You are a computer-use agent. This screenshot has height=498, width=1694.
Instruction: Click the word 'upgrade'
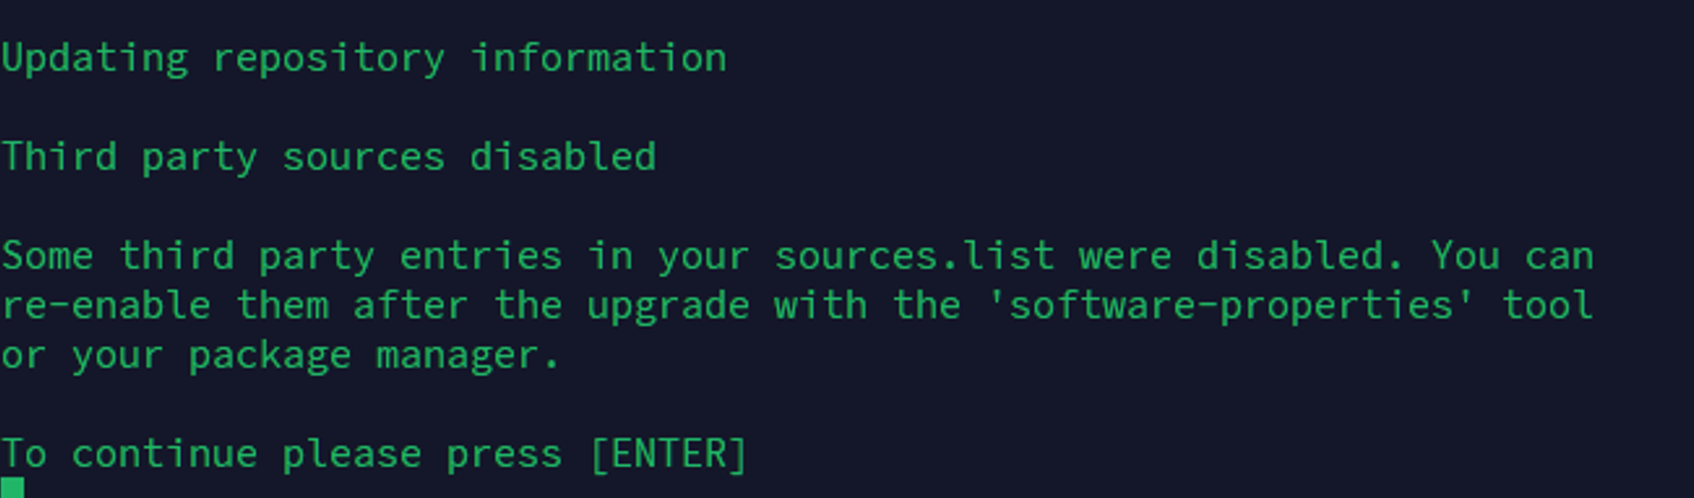click(668, 305)
